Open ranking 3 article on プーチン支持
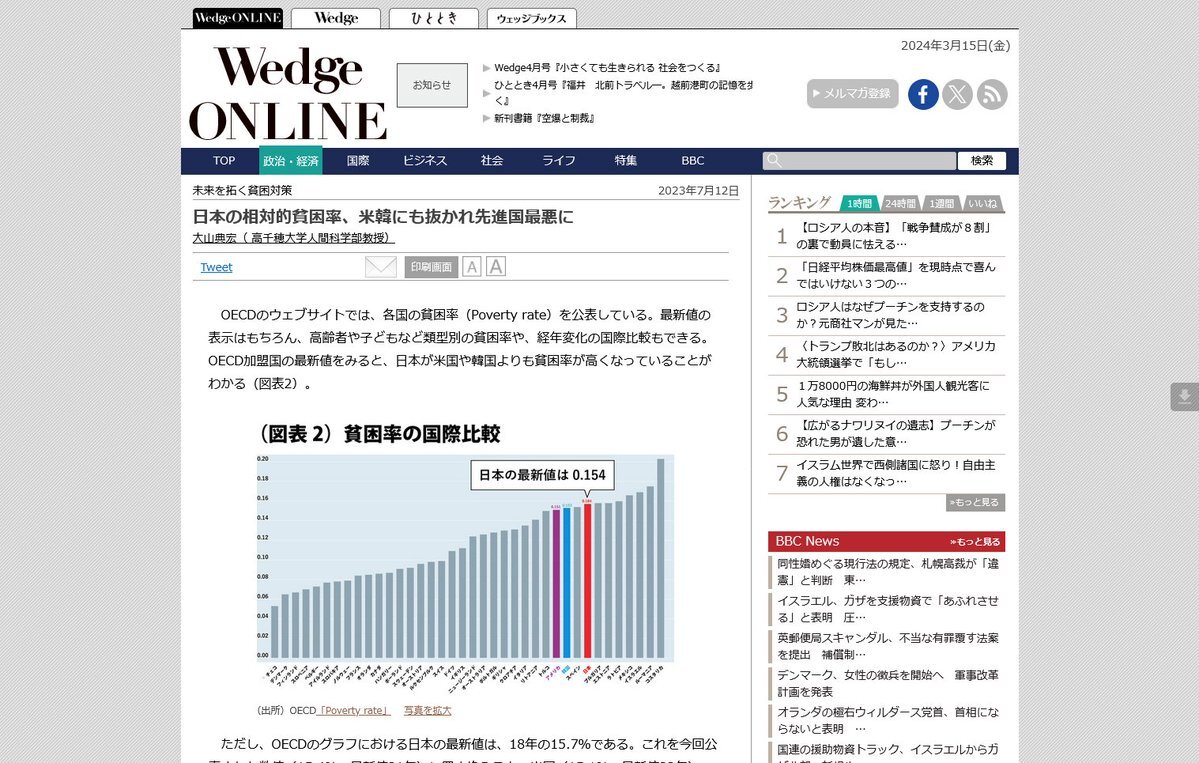Screen dimensions: 1199x763 890,315
